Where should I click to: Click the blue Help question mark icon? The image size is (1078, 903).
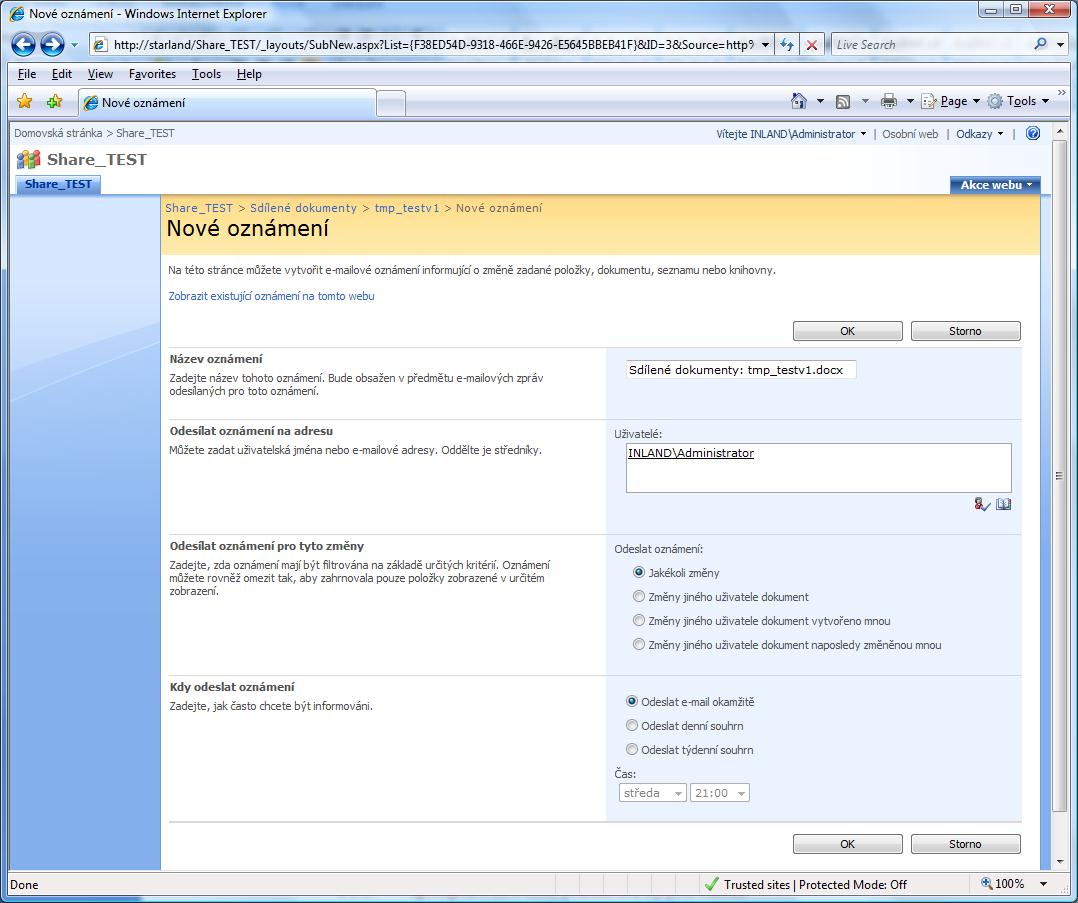[1033, 133]
